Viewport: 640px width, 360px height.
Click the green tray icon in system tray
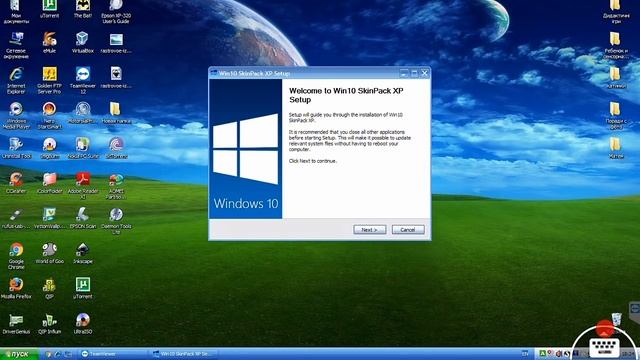tap(542, 353)
